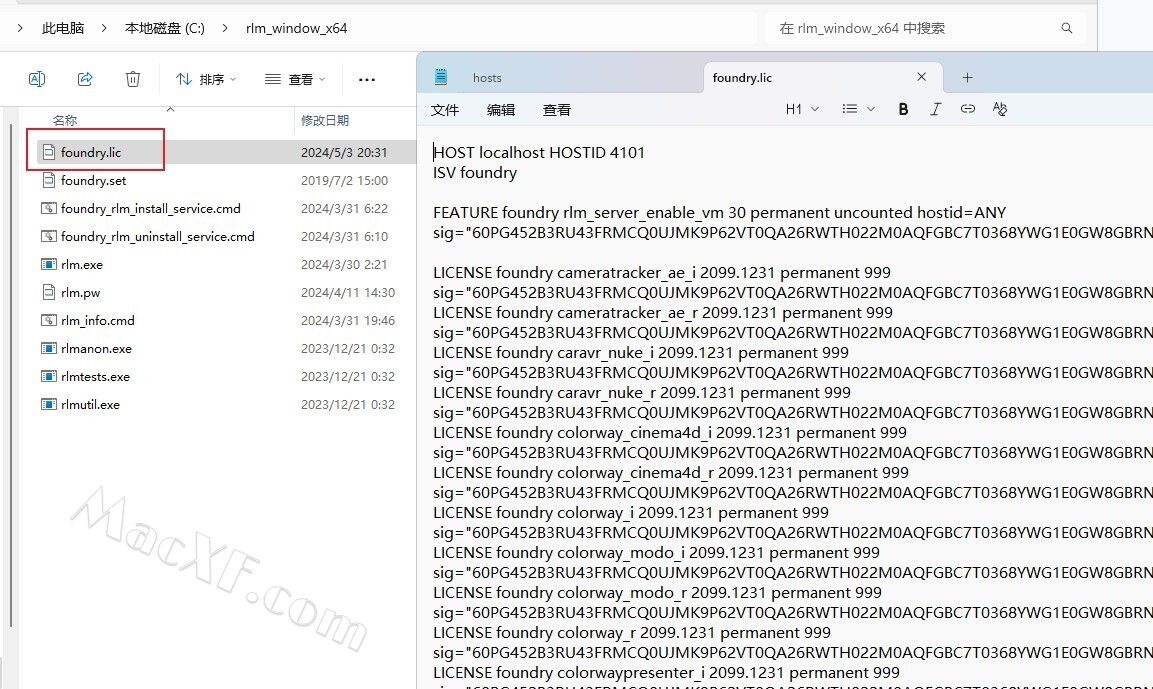1153x689 pixels.
Task: Click the share icon in Explorer toolbar
Action: [x=85, y=79]
